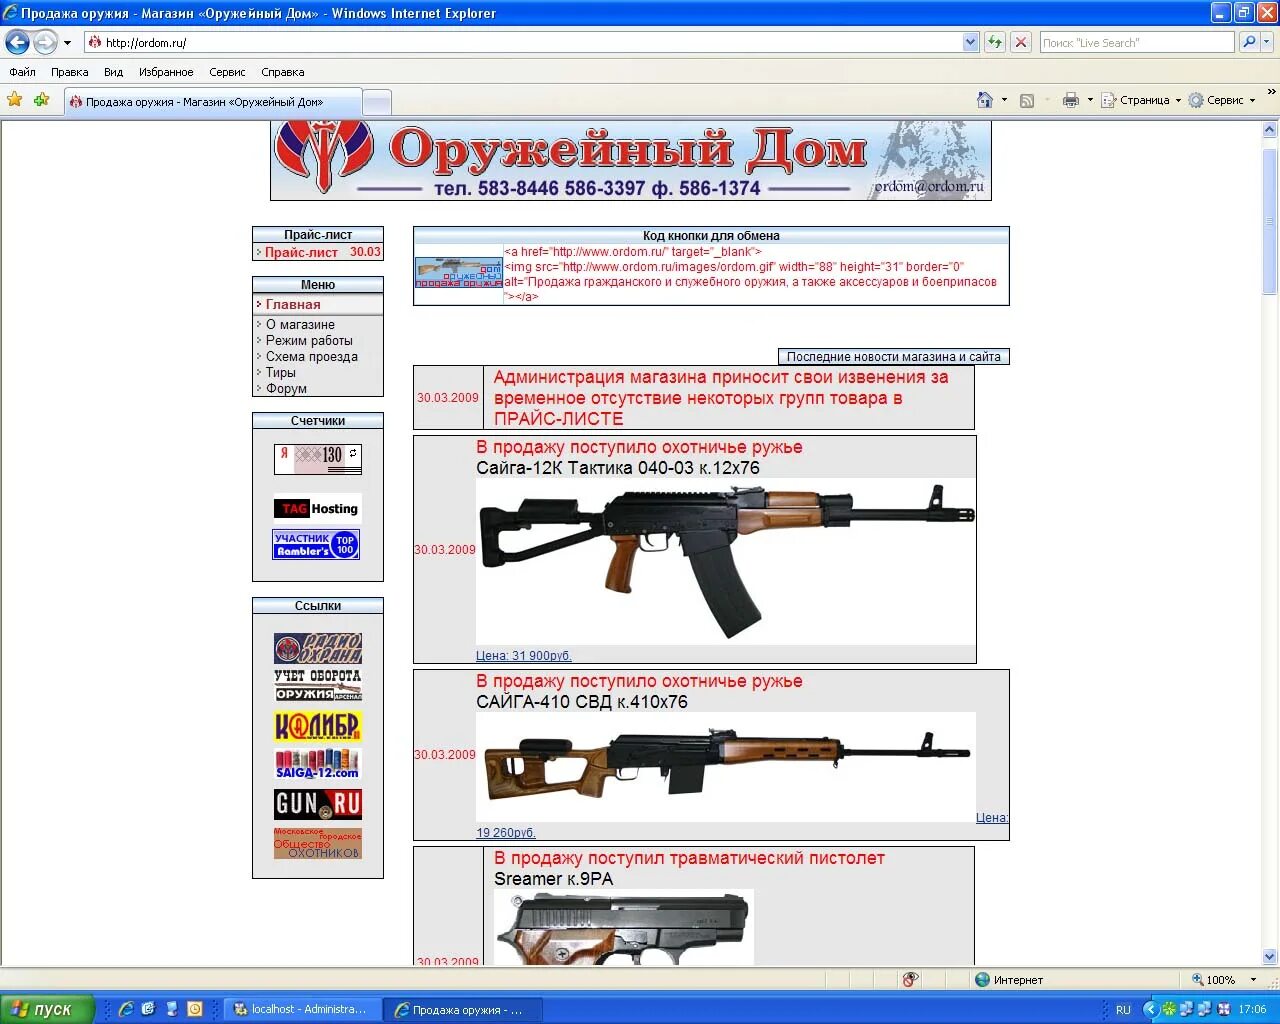Open the Сервис menu in menu bar
The image size is (1280, 1024).
[x=227, y=72]
